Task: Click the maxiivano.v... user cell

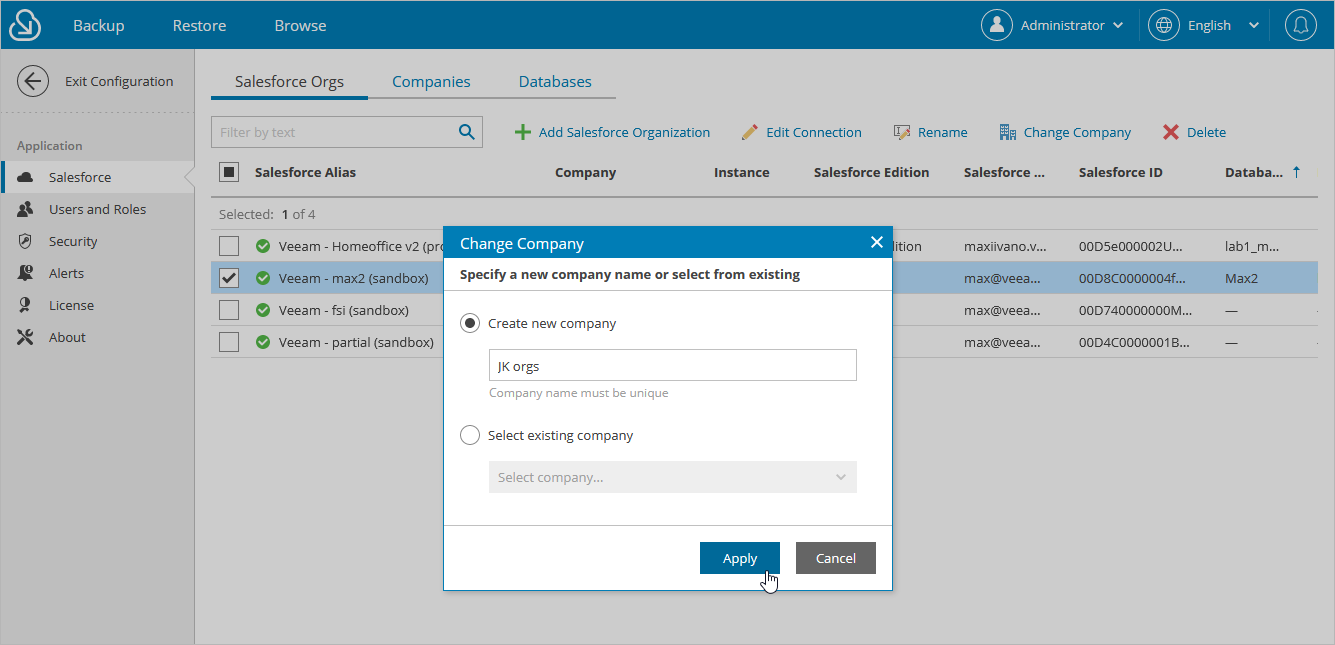Action: pos(1005,246)
